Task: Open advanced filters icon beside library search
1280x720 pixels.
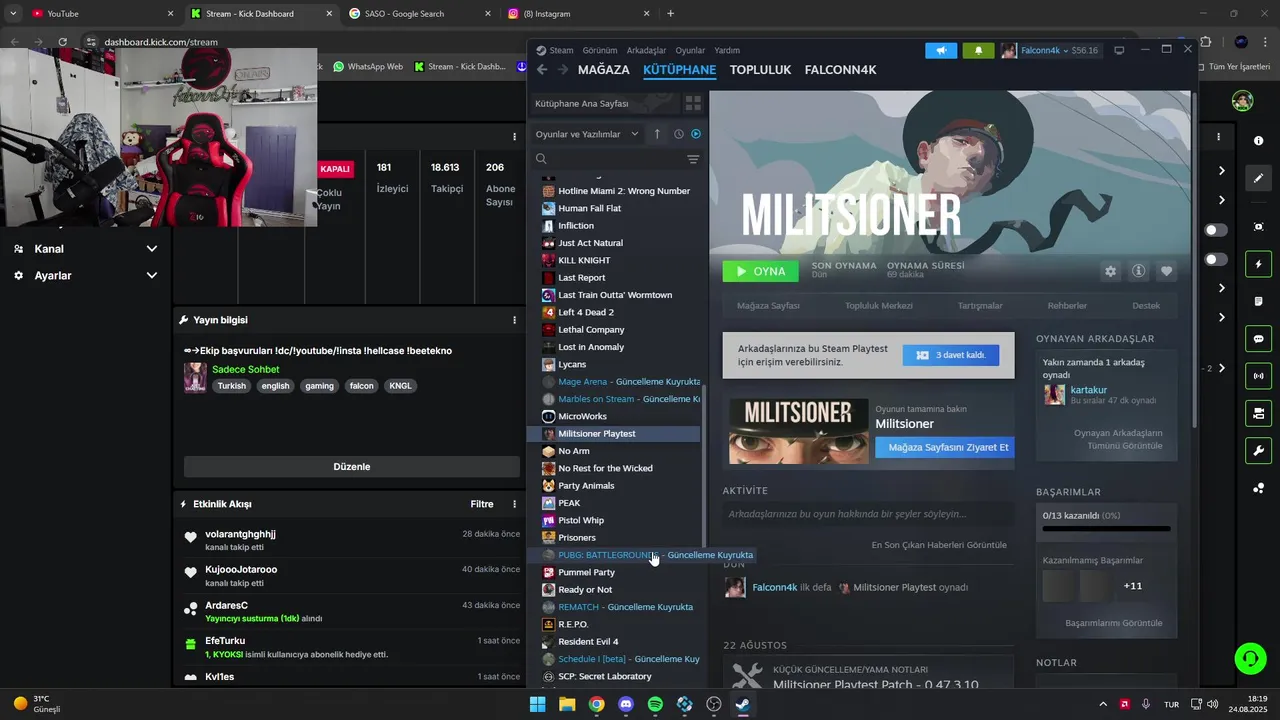Action: (x=693, y=159)
